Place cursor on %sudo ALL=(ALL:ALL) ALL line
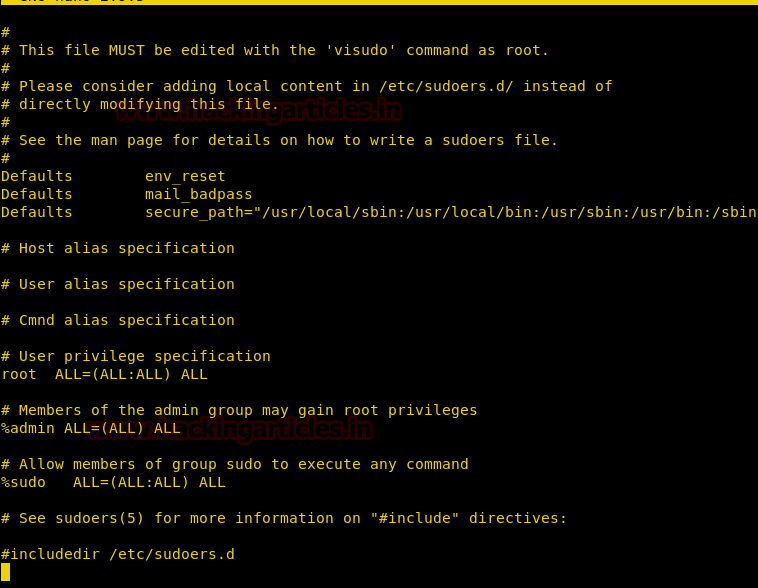The width and height of the screenshot is (758, 588). [x=113, y=482]
